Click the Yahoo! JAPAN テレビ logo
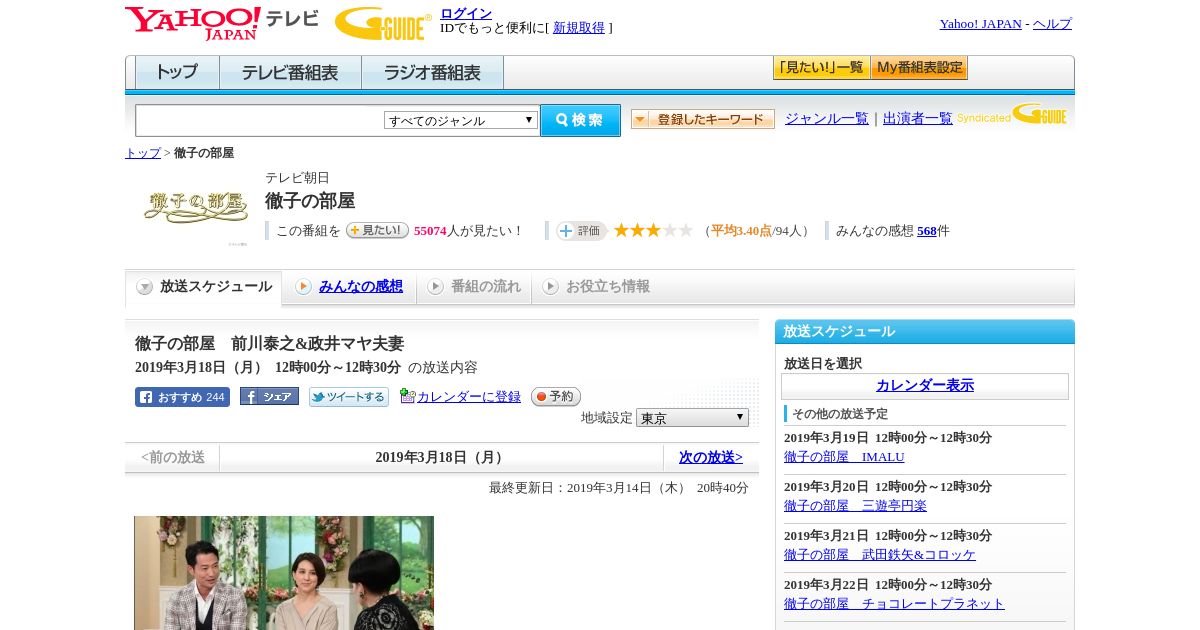 pos(222,23)
